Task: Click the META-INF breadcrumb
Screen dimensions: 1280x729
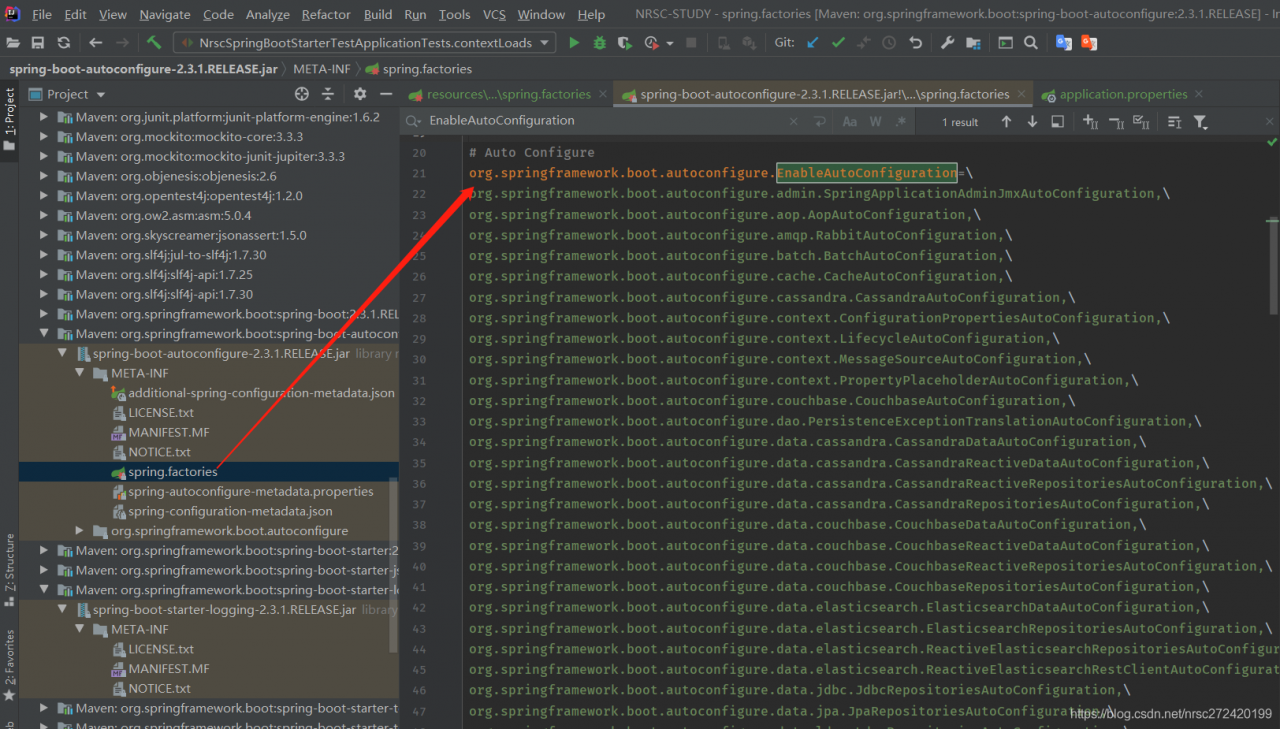Action: coord(324,69)
